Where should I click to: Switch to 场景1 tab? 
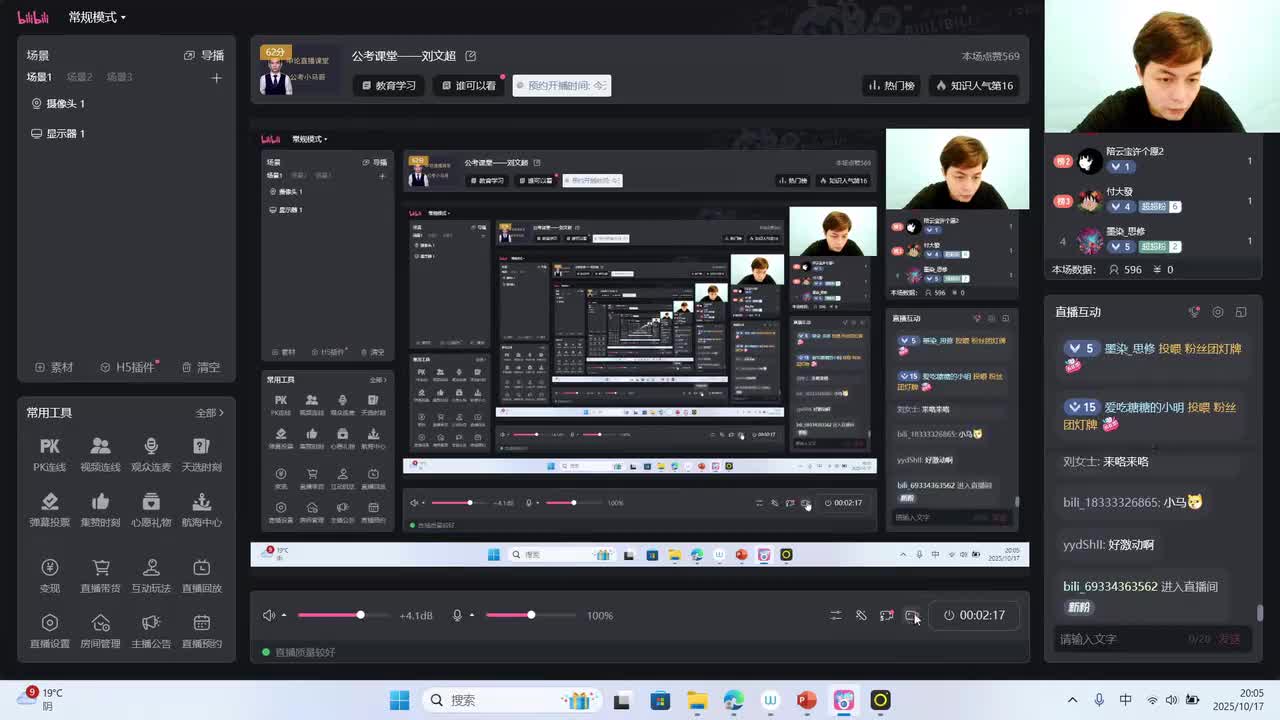pos(39,77)
